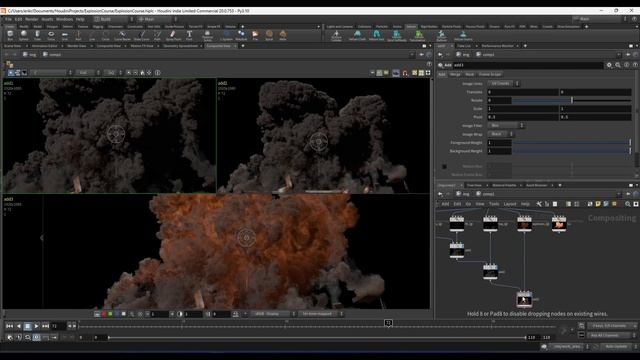Select the Curve Bezier shelf tool
The width and height of the screenshot is (640, 360).
tap(122, 35)
